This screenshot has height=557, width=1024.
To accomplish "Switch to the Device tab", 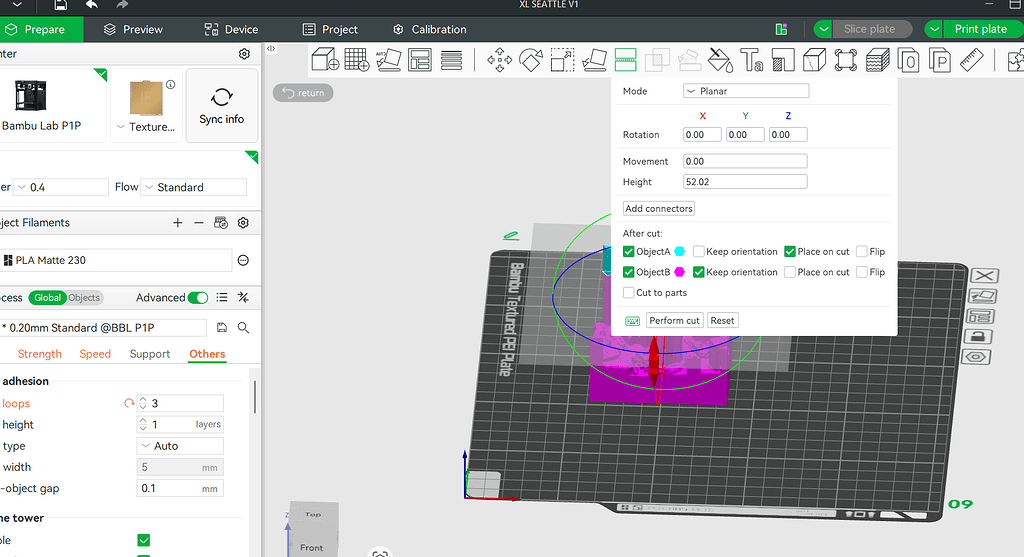I will (231, 29).
